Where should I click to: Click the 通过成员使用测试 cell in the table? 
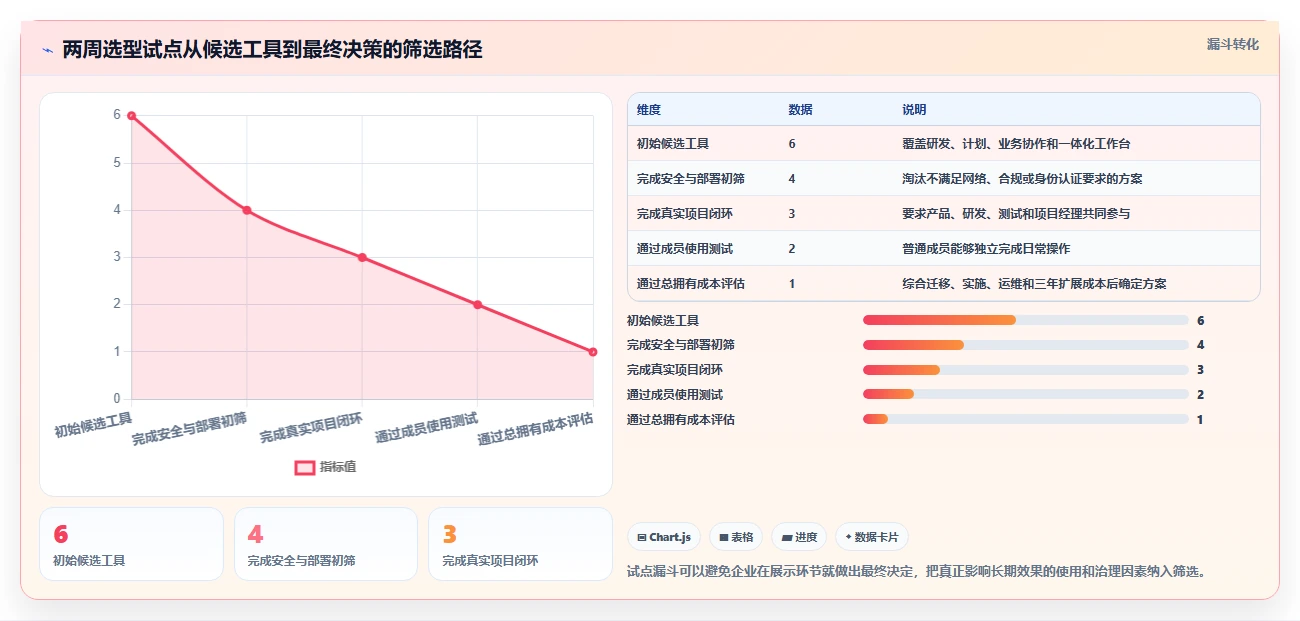(685, 249)
